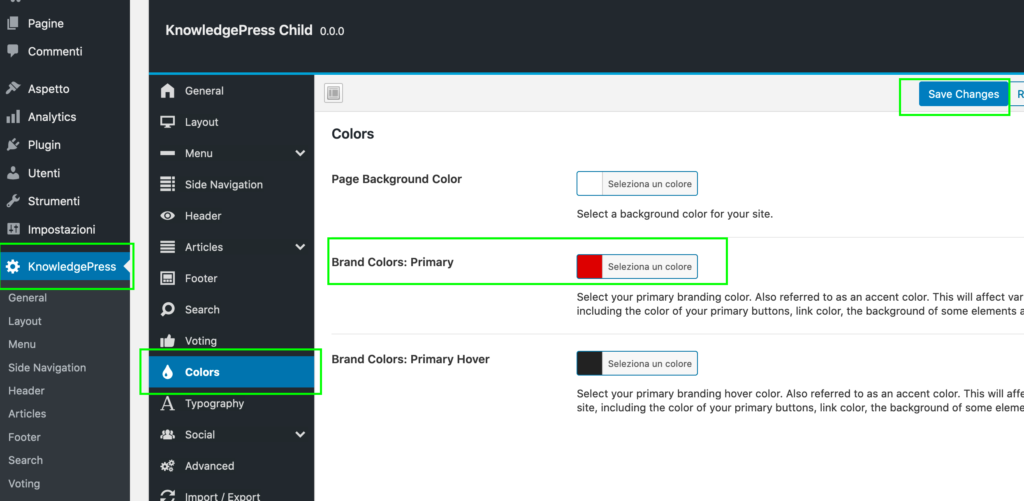
Task: Click the Save Changes button
Action: 963,94
